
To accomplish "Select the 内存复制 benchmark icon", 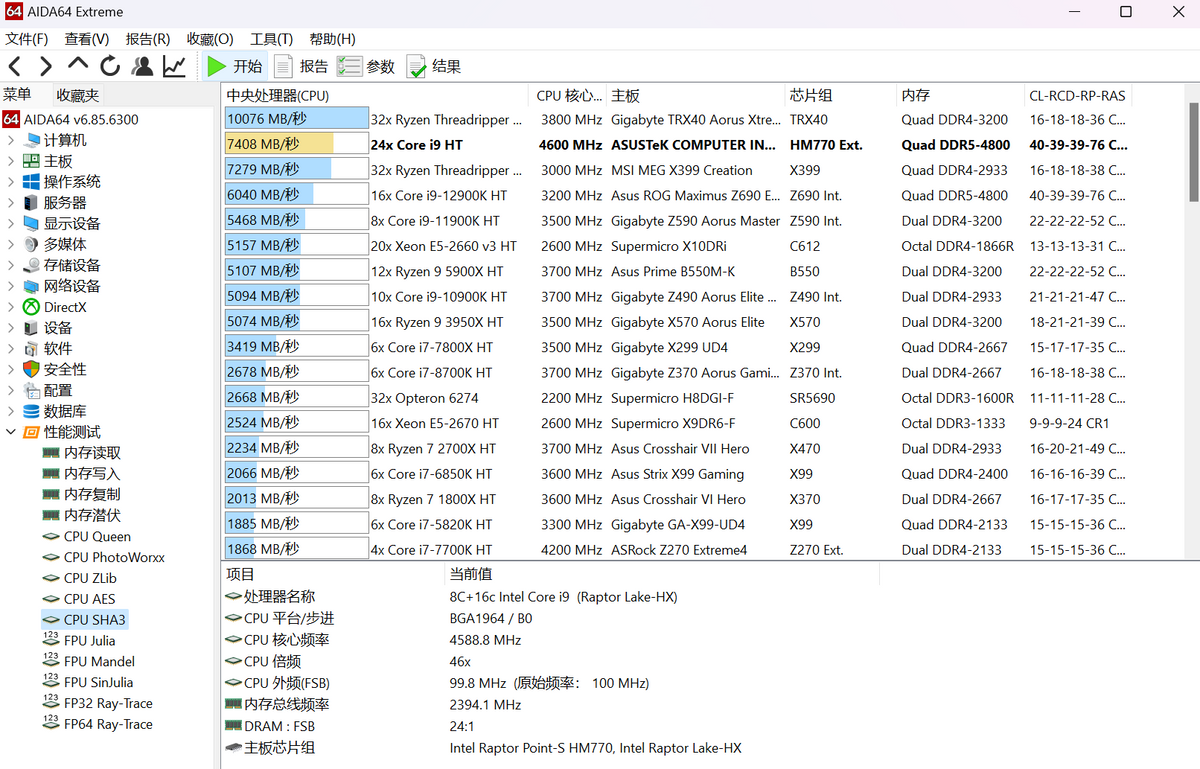I will pyautogui.click(x=51, y=494).
